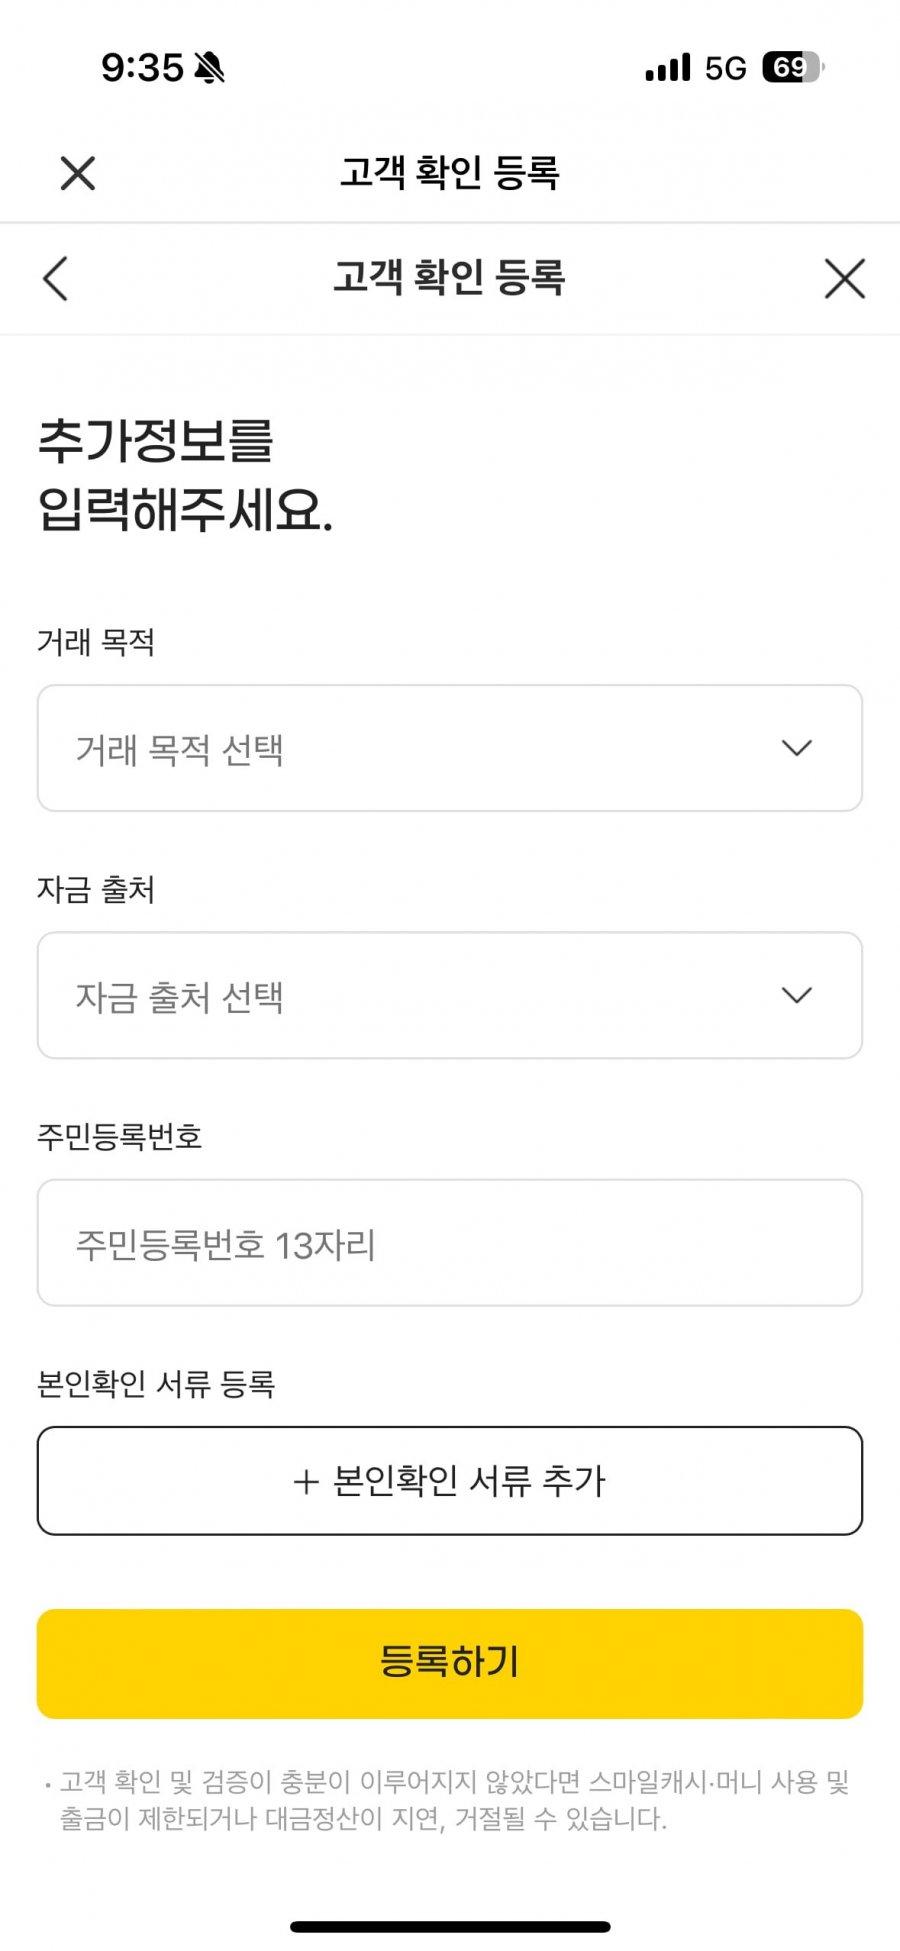The width and height of the screenshot is (900, 1951).
Task: Open the 자금 출처 선택 dropdown
Action: point(450,995)
